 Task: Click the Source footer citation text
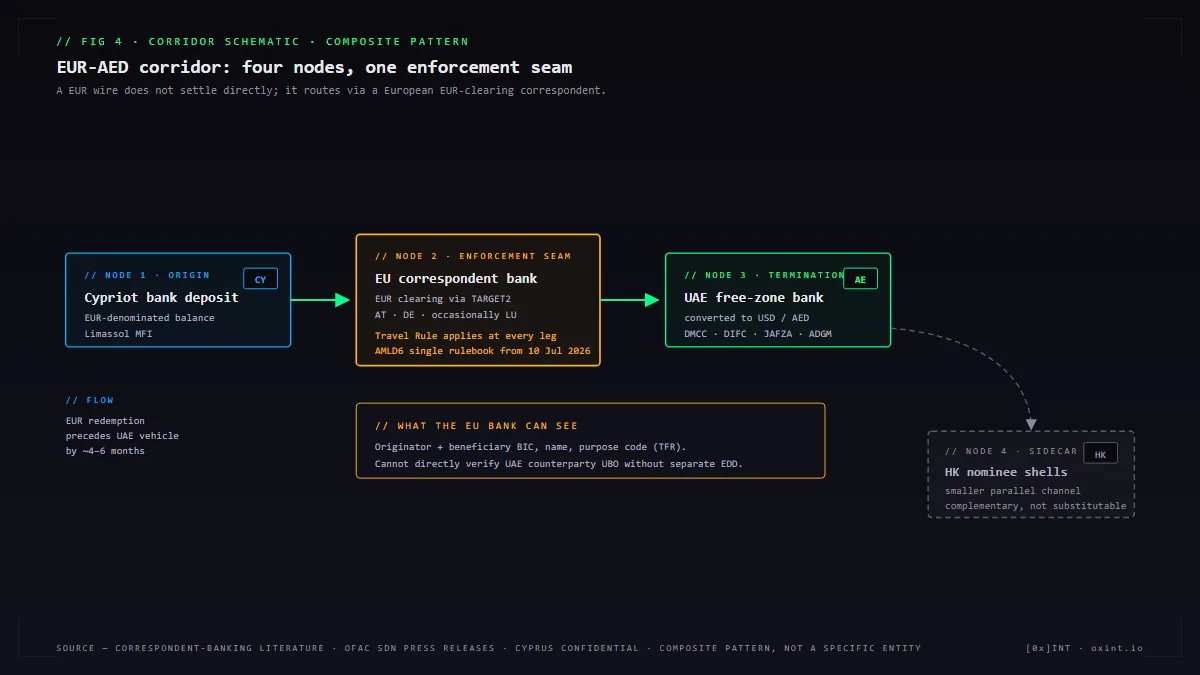pos(489,648)
